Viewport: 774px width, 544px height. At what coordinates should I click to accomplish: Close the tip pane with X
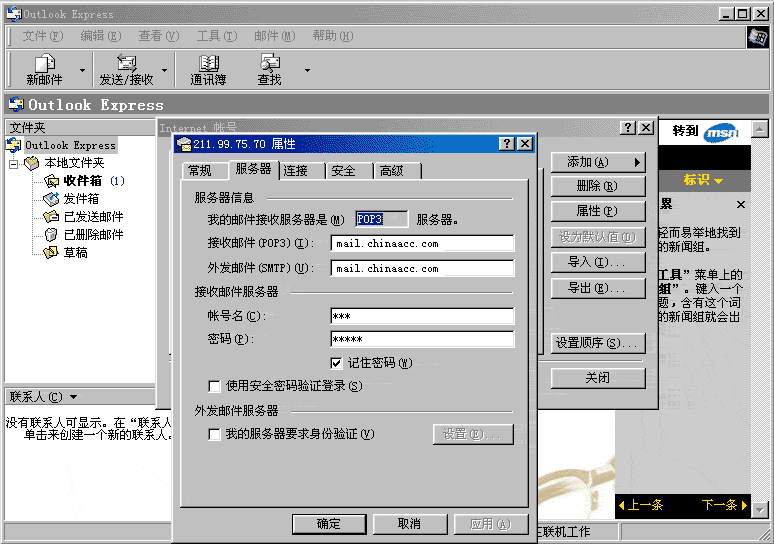click(740, 204)
